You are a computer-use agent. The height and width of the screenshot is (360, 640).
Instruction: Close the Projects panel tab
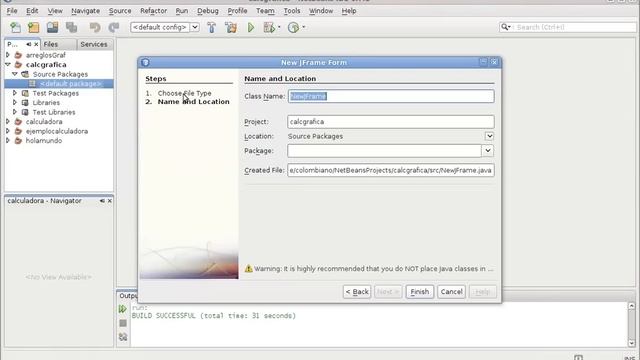coord(36,44)
